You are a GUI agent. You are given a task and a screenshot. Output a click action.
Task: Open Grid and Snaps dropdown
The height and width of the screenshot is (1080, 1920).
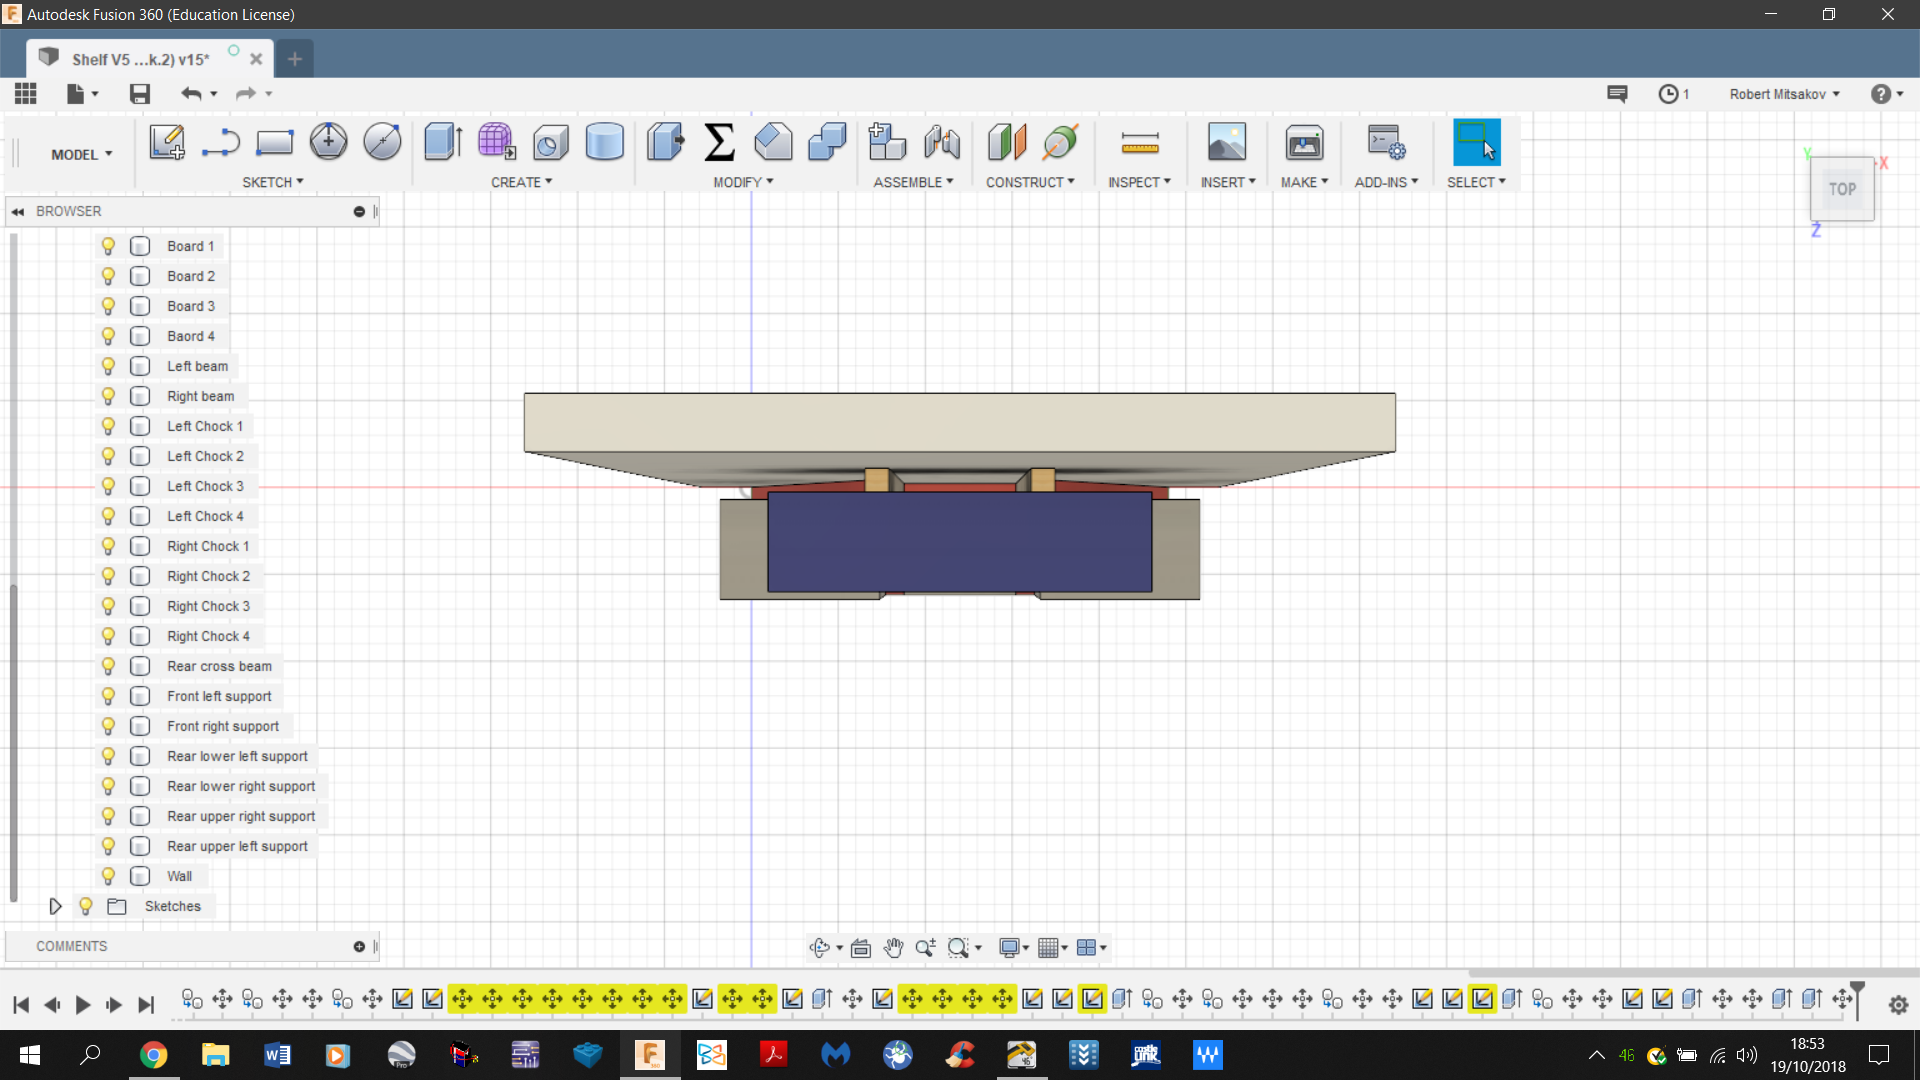coord(1053,947)
